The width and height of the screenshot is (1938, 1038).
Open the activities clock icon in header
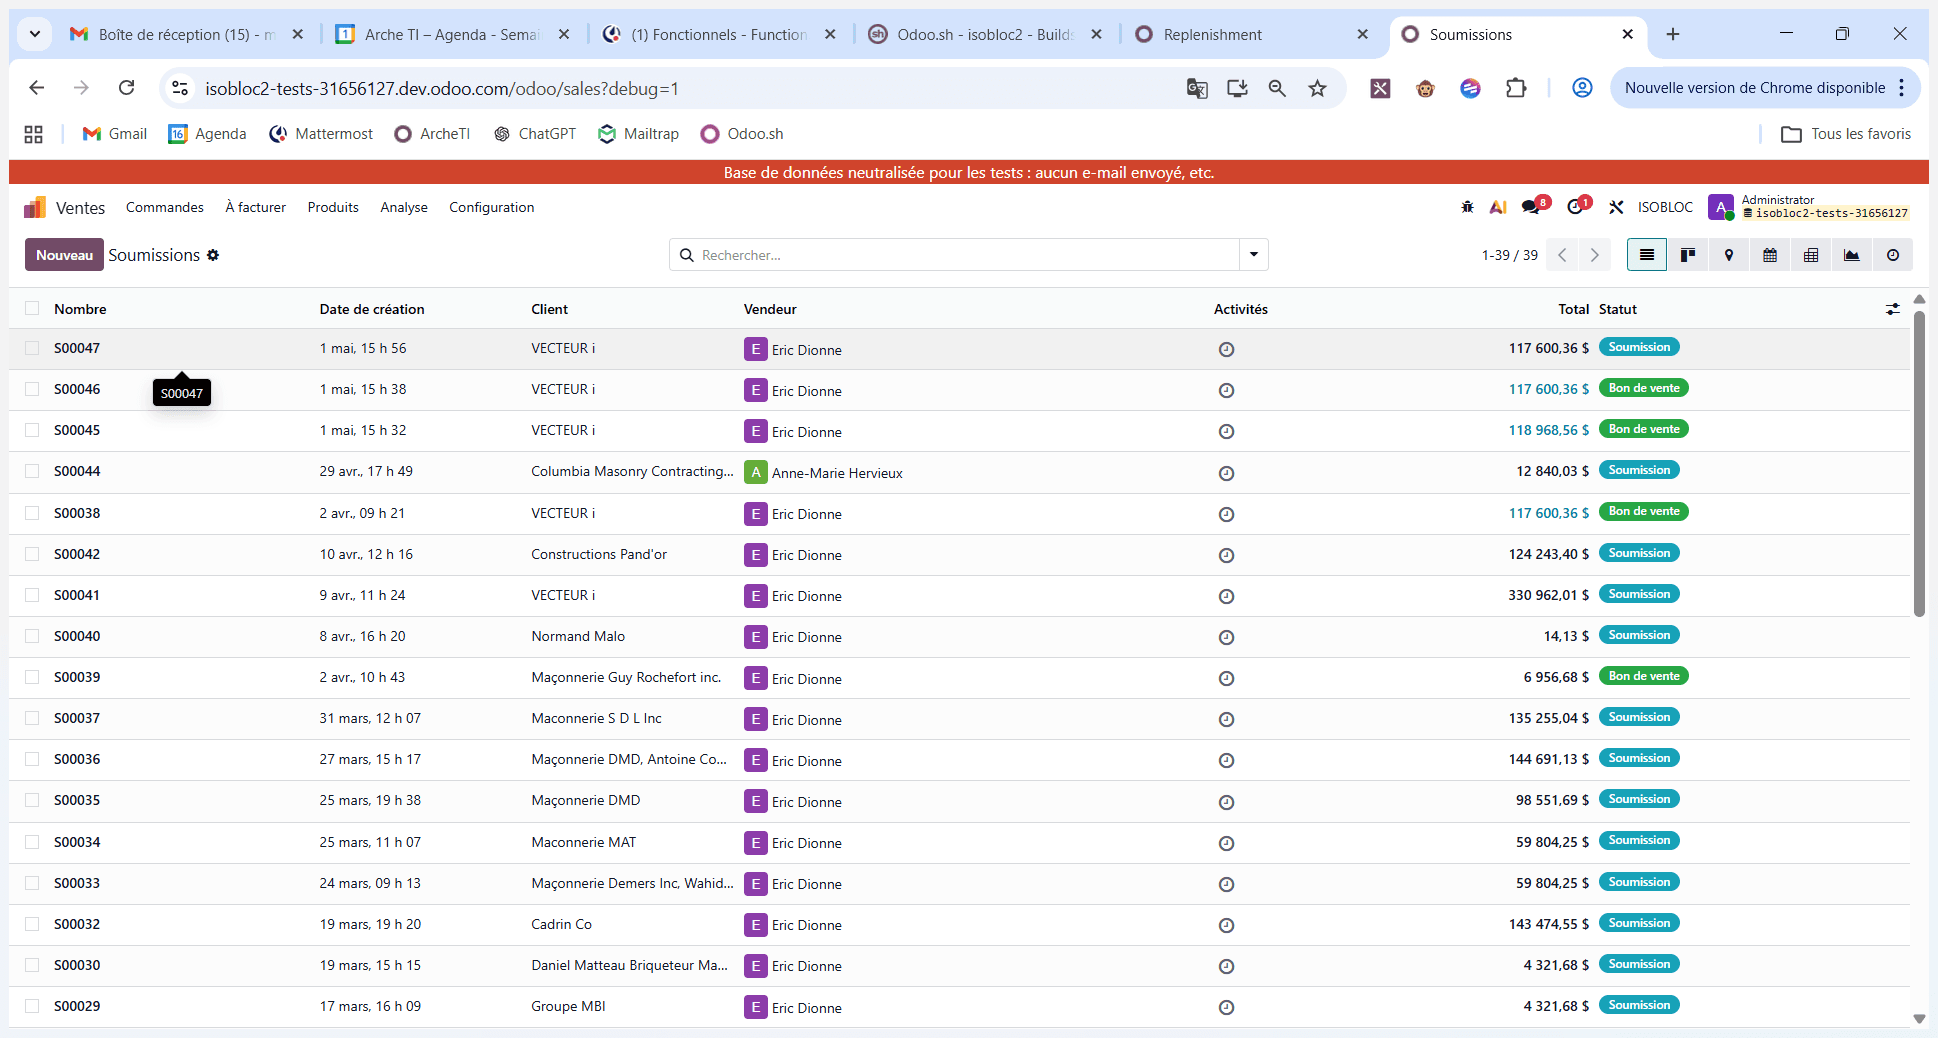pos(1578,206)
